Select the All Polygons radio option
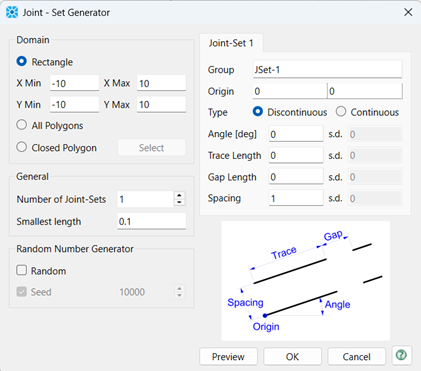 point(22,125)
